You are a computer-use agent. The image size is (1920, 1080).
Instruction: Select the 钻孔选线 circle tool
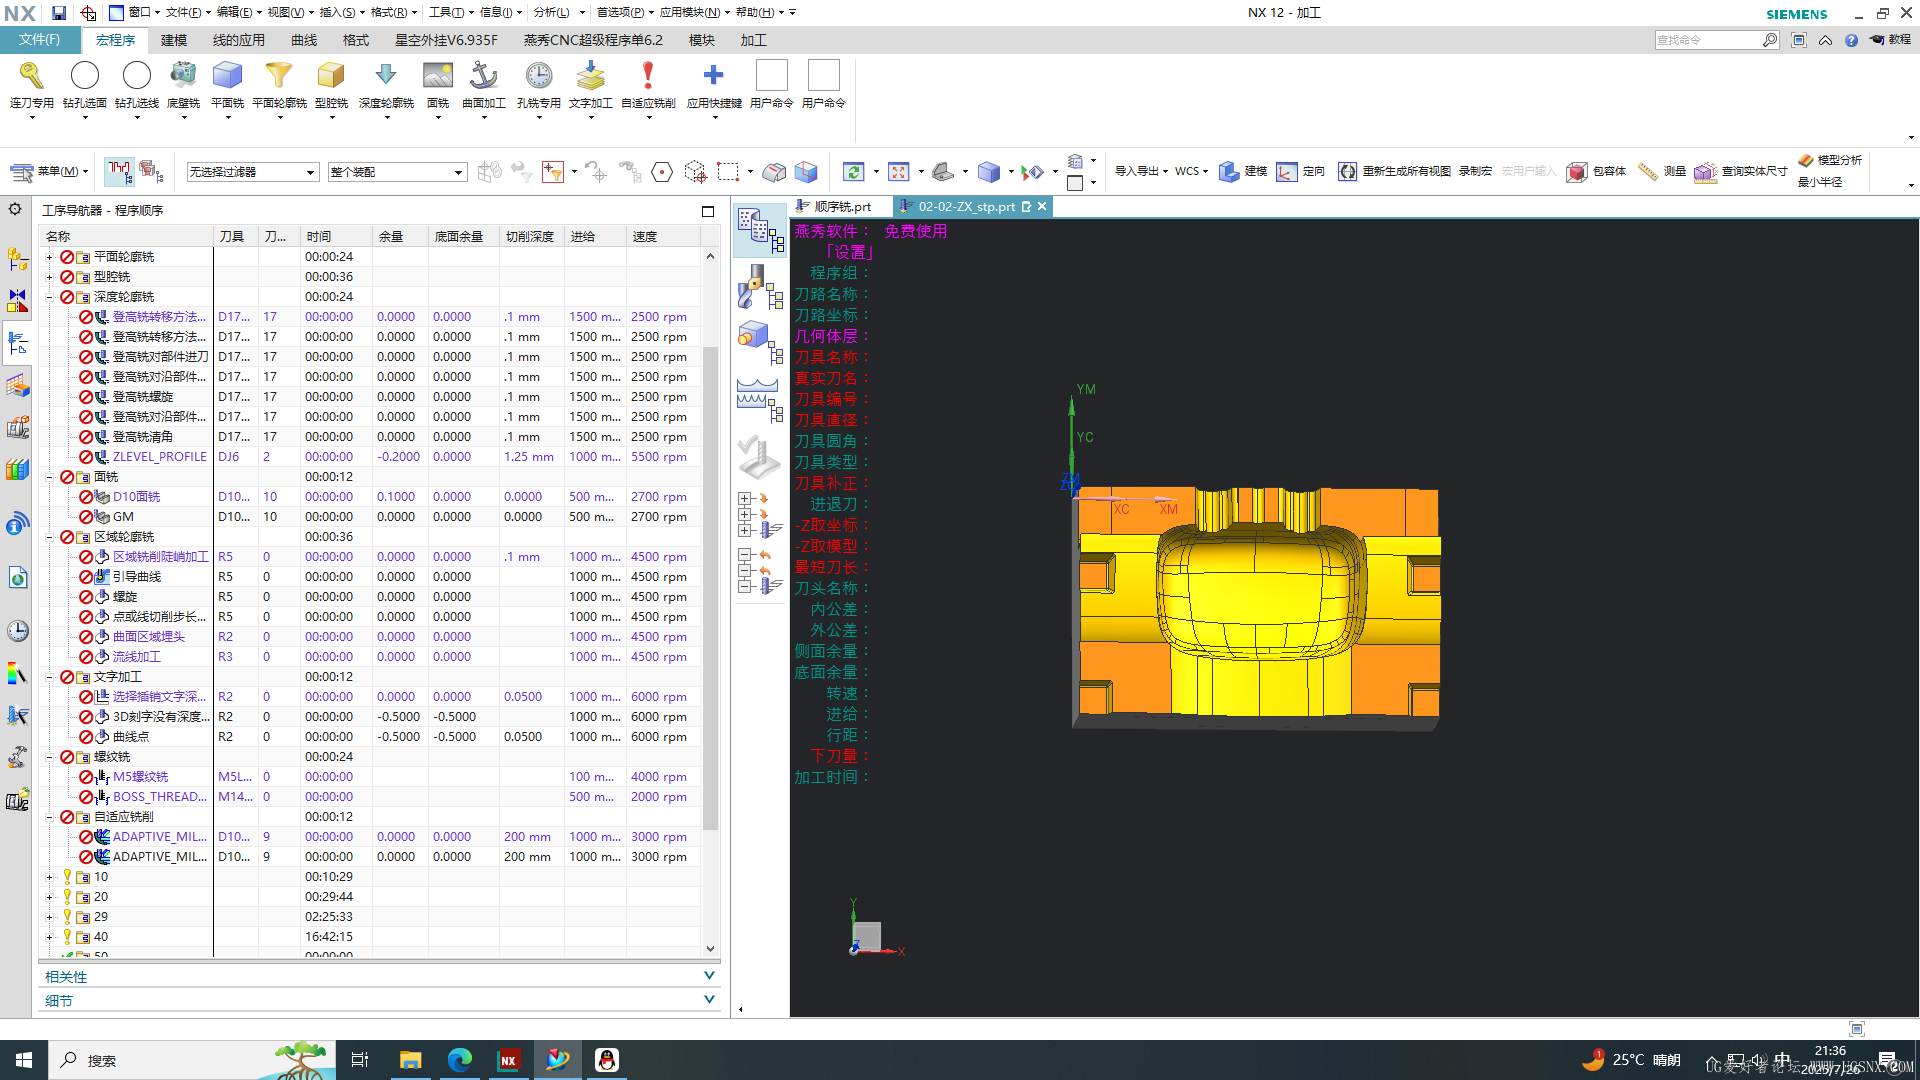137,76
